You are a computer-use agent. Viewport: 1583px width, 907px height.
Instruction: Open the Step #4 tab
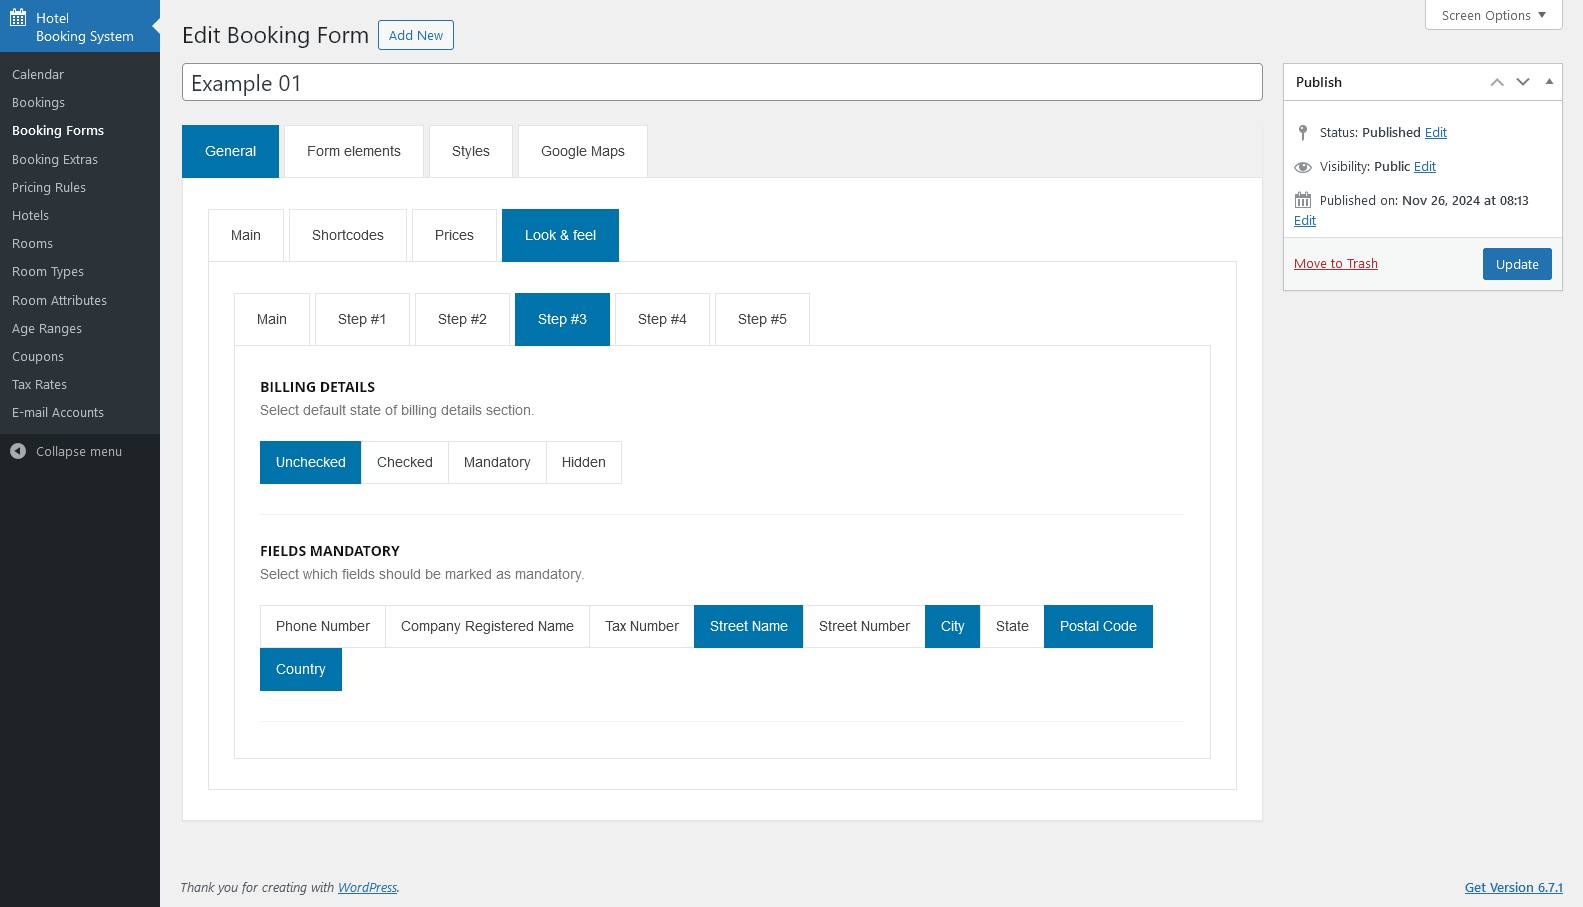point(662,319)
